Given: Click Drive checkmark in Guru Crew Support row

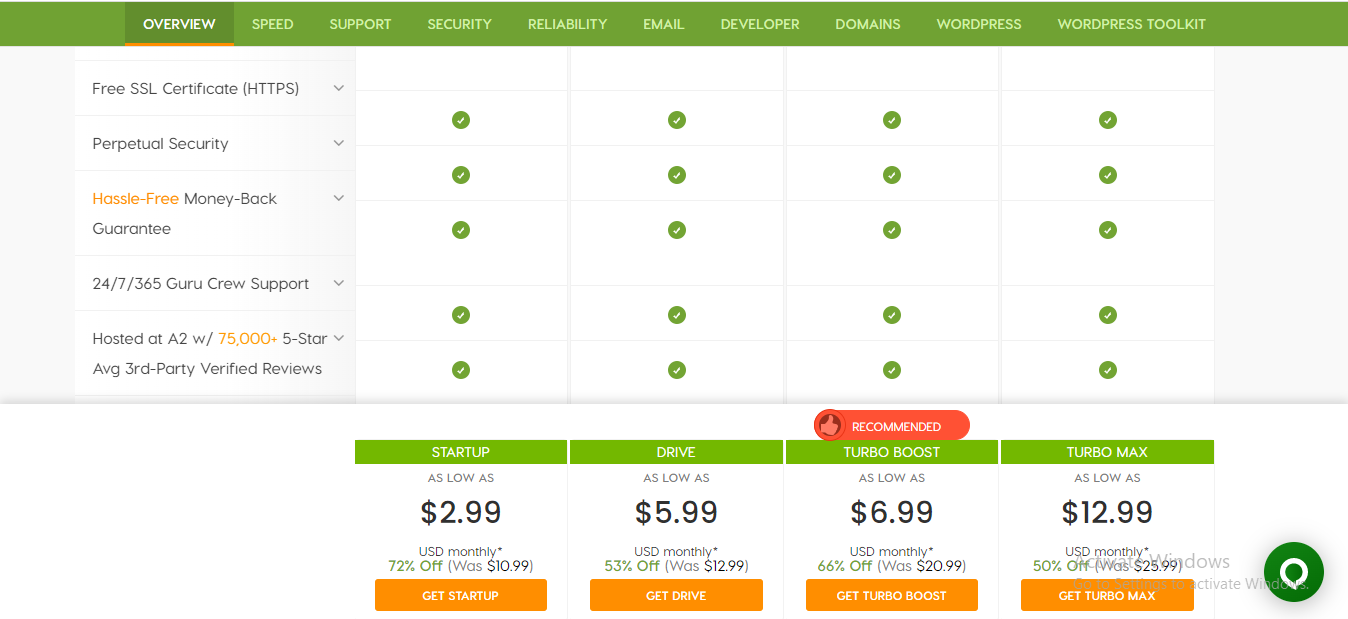Looking at the screenshot, I should [x=677, y=315].
